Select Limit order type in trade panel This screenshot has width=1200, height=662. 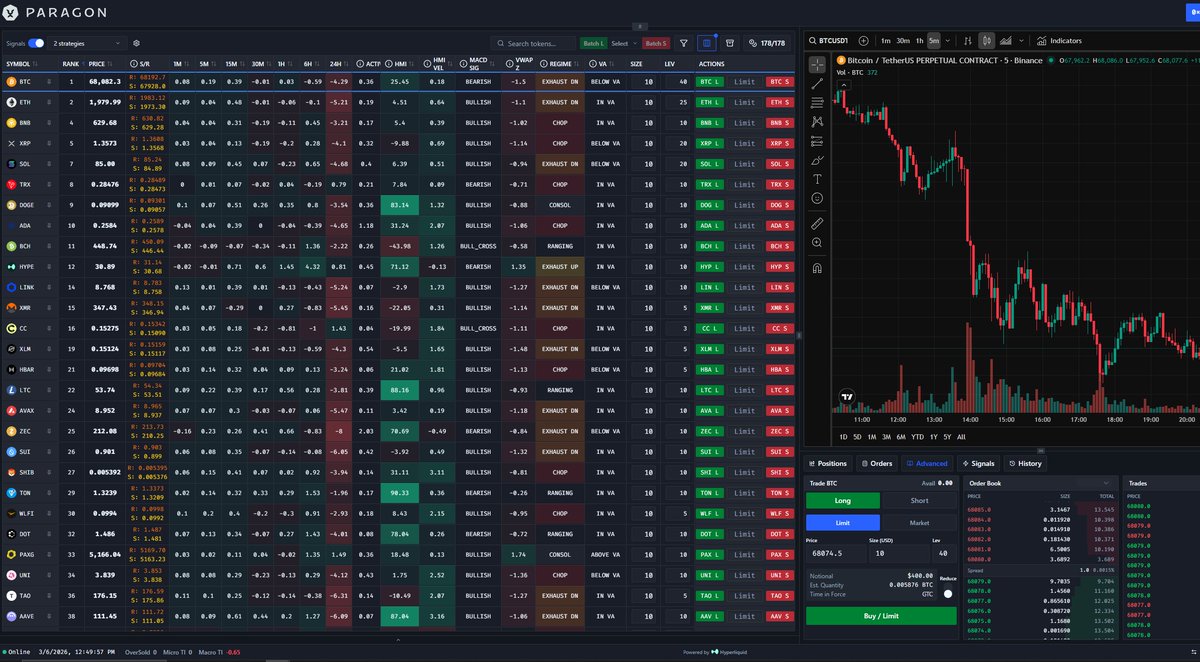tap(843, 522)
